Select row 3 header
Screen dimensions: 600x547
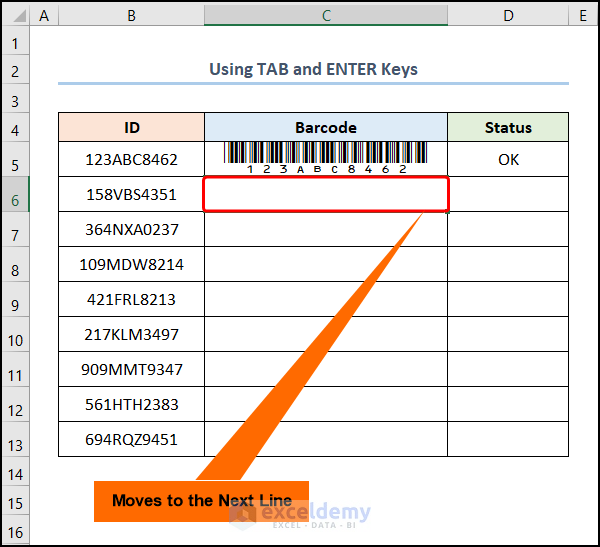[15, 98]
